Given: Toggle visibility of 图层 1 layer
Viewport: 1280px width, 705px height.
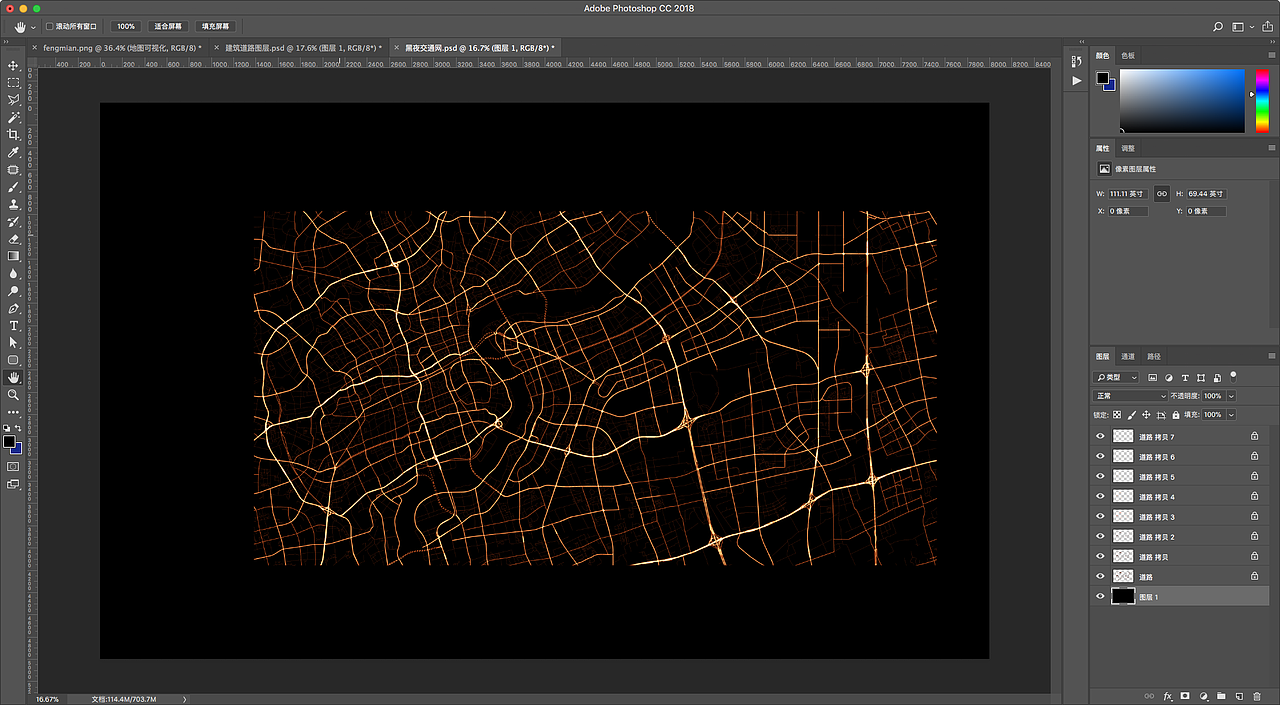Looking at the screenshot, I should (1101, 597).
